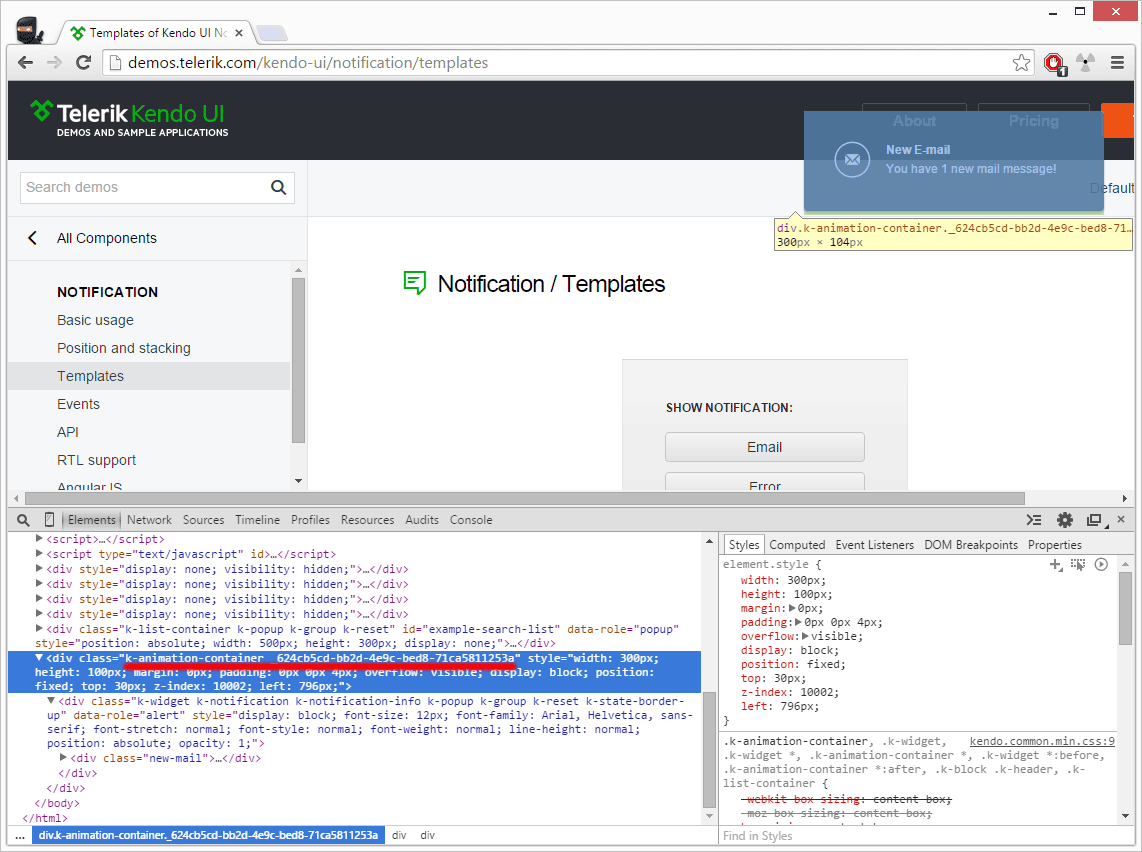Bookmark the page with the star icon

[1021, 63]
